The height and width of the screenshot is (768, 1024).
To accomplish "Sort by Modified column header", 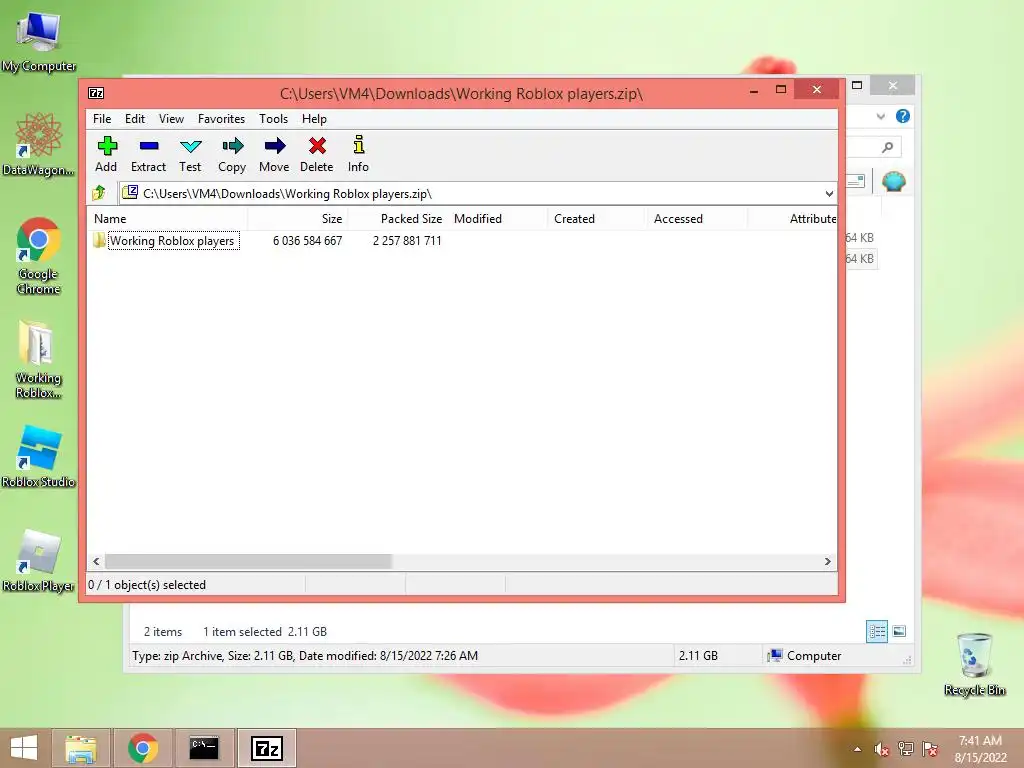I will click(x=498, y=219).
